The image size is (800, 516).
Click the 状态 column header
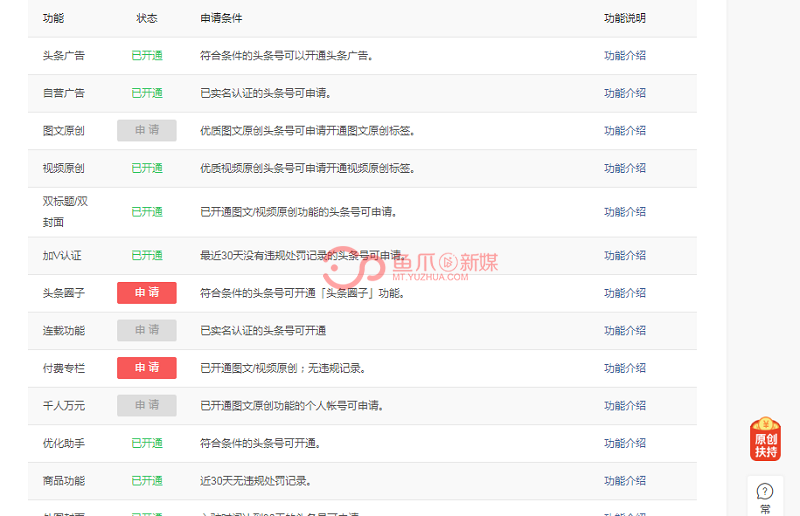click(147, 18)
